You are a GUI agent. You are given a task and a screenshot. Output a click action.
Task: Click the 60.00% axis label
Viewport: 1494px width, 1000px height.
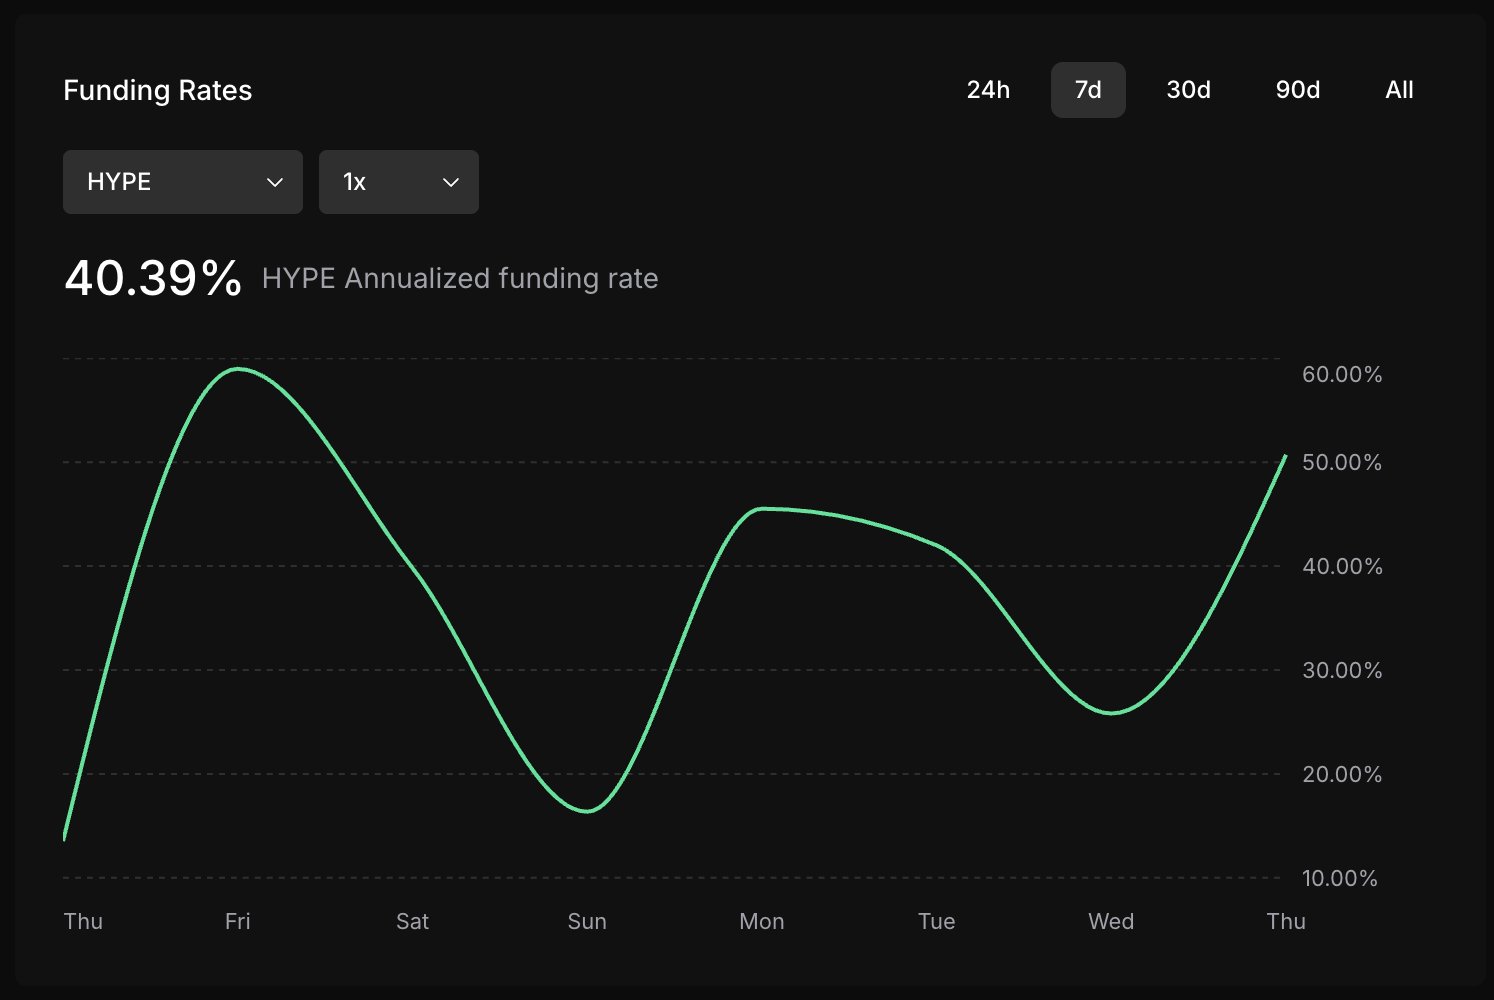[1342, 374]
